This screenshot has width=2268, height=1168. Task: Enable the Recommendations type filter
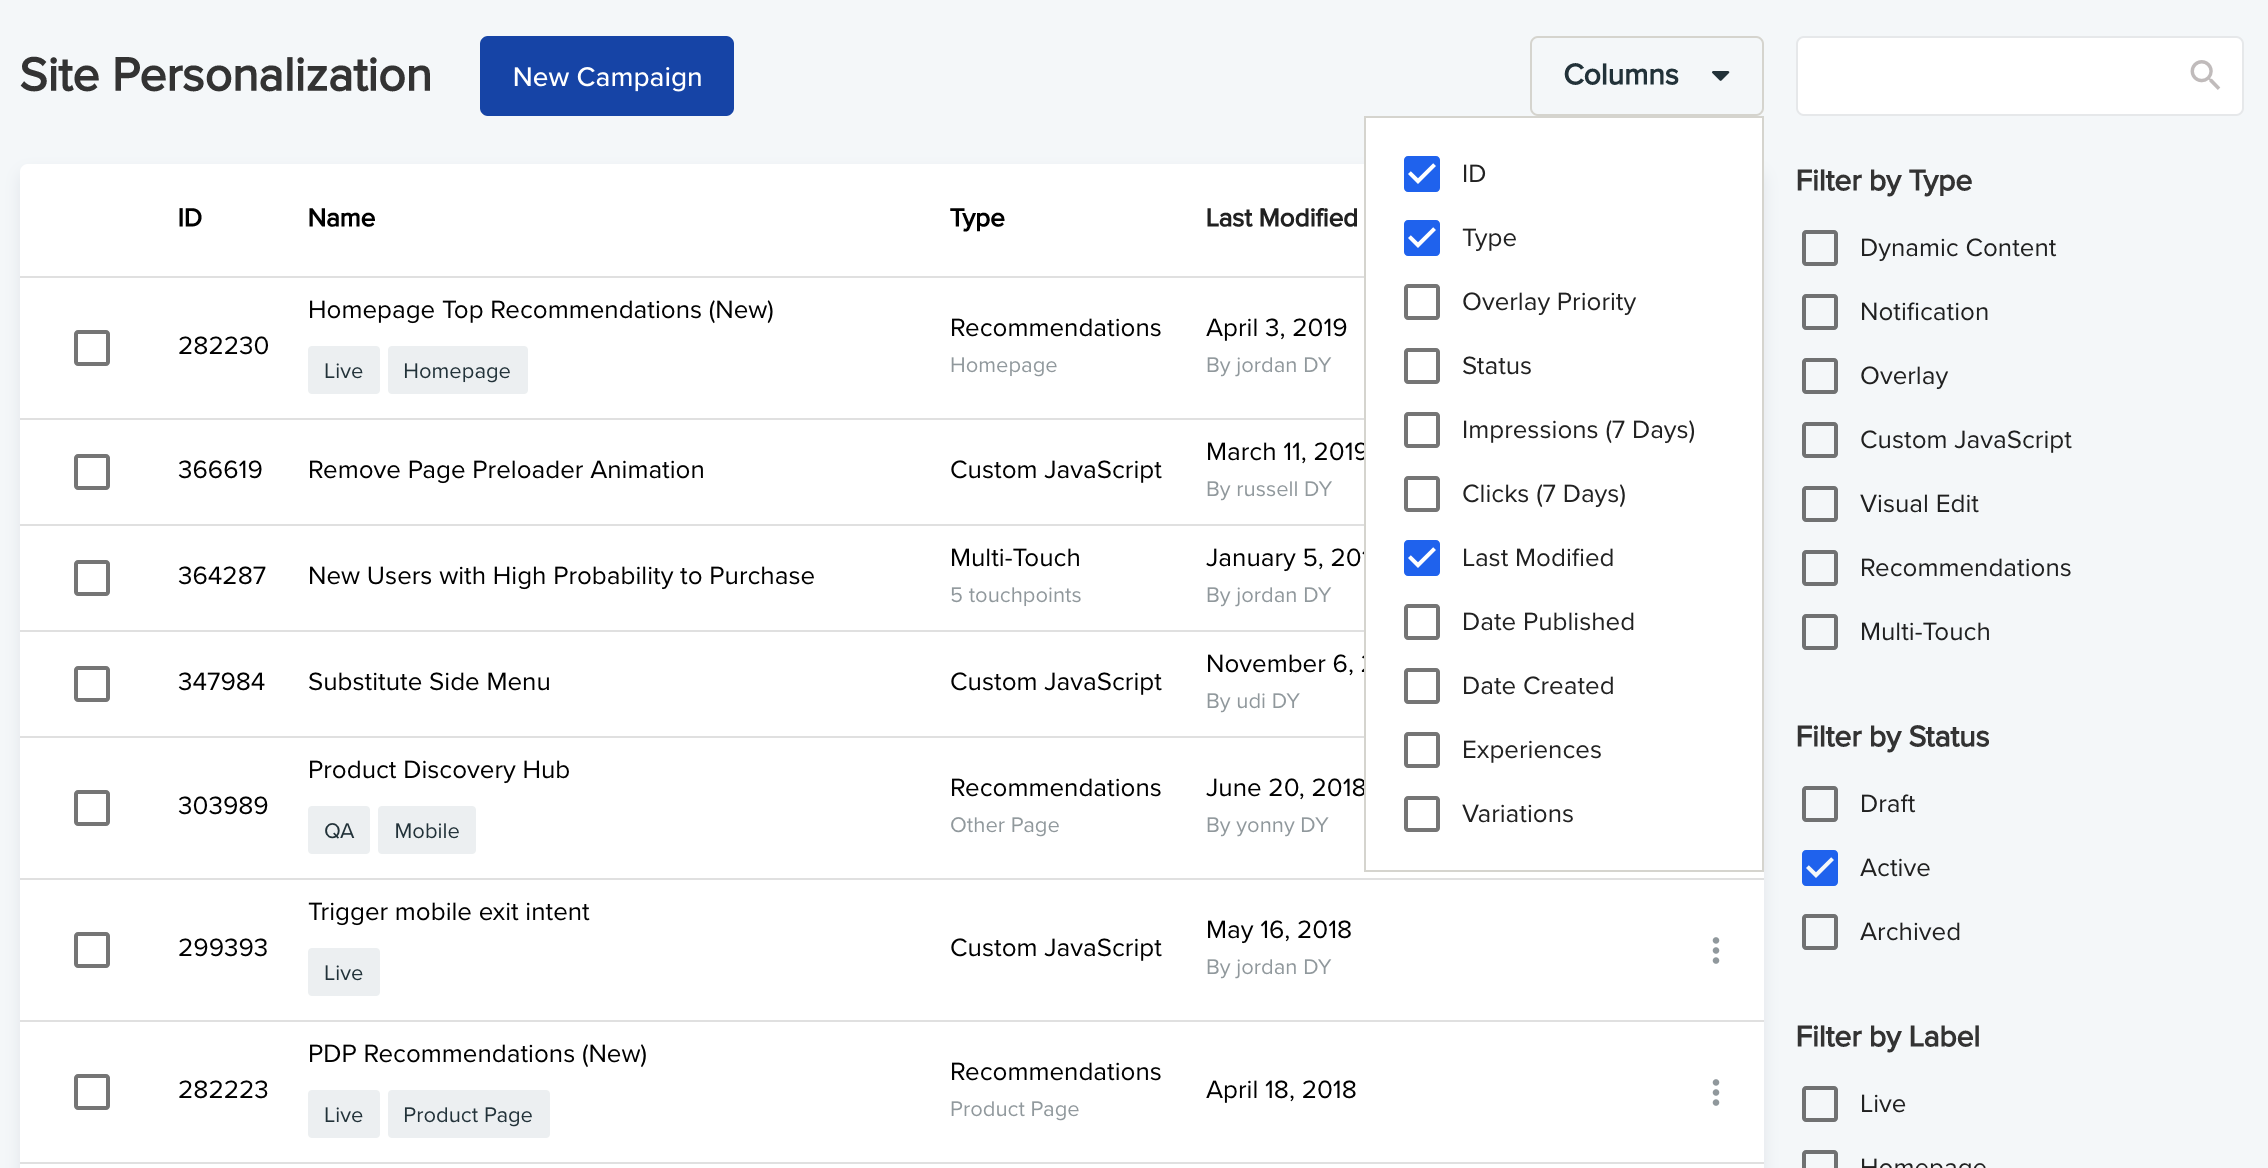coord(1819,567)
